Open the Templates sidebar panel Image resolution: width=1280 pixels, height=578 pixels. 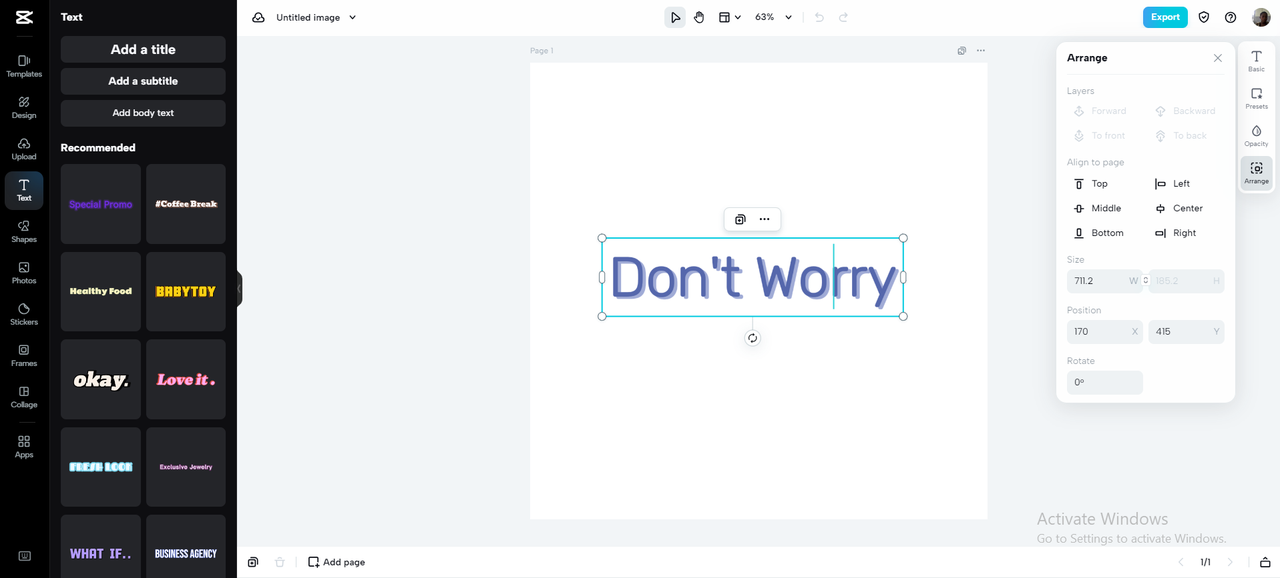coord(24,66)
